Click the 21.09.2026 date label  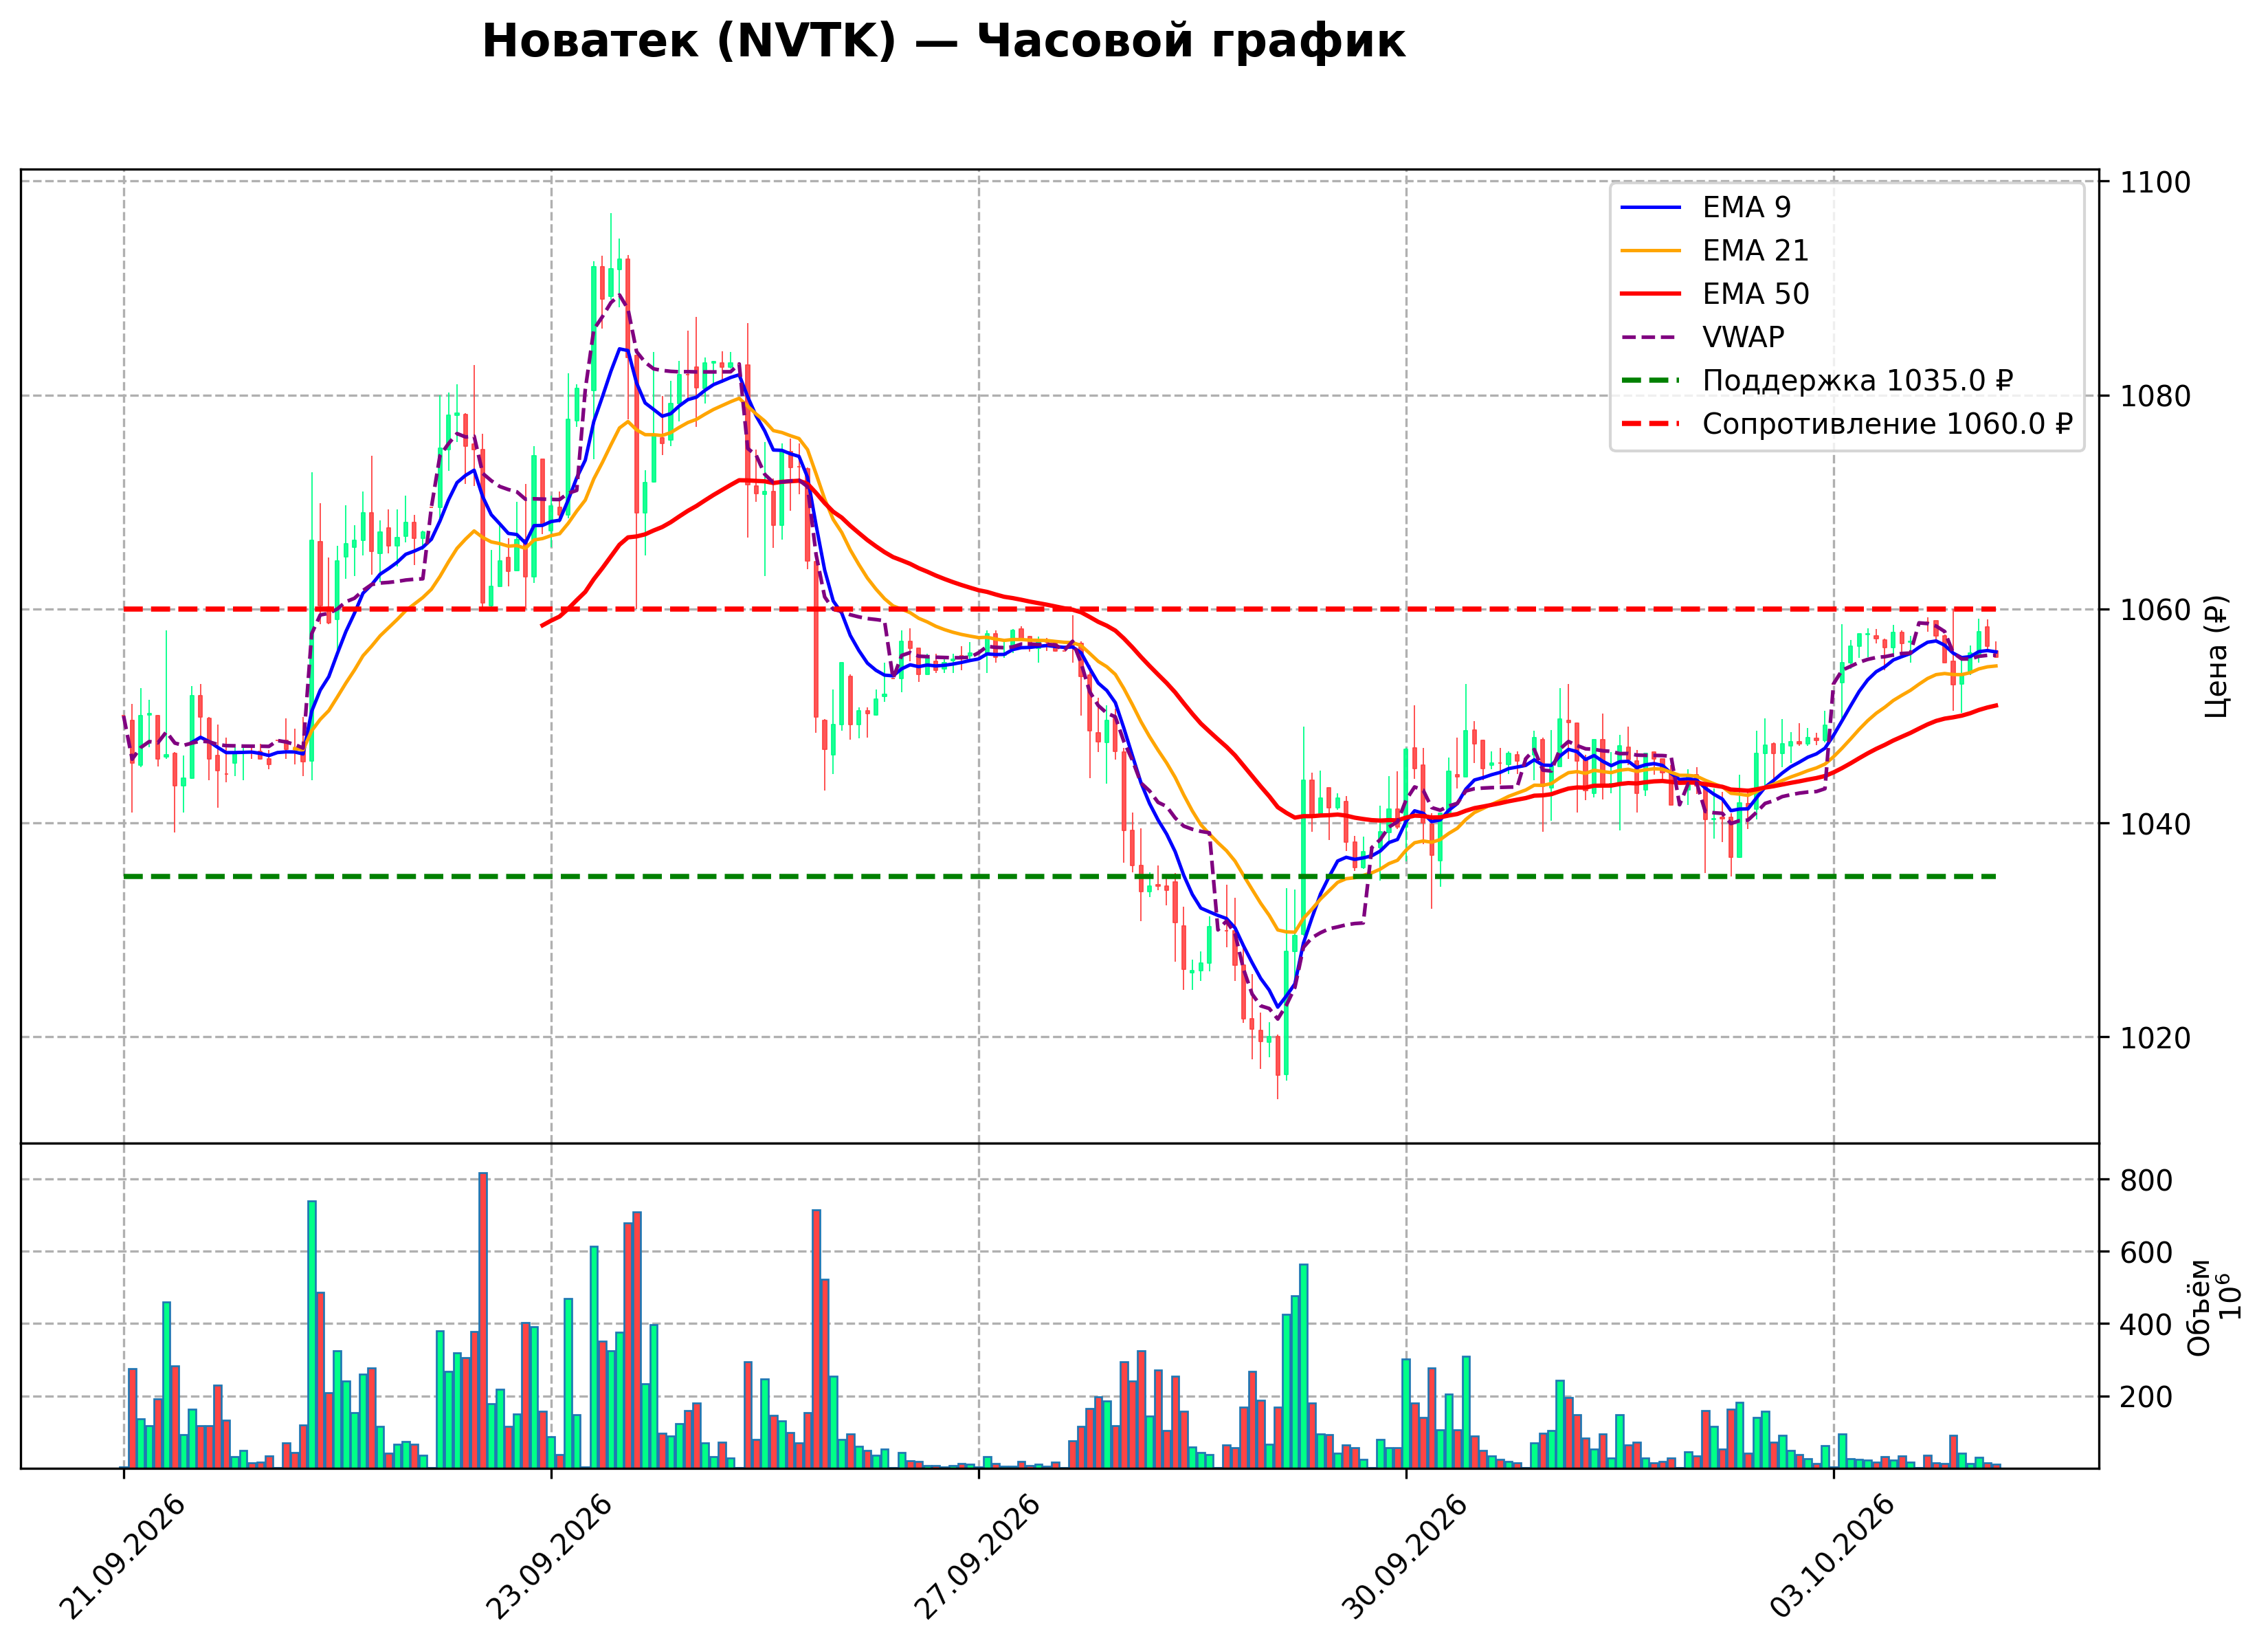[x=122, y=1557]
